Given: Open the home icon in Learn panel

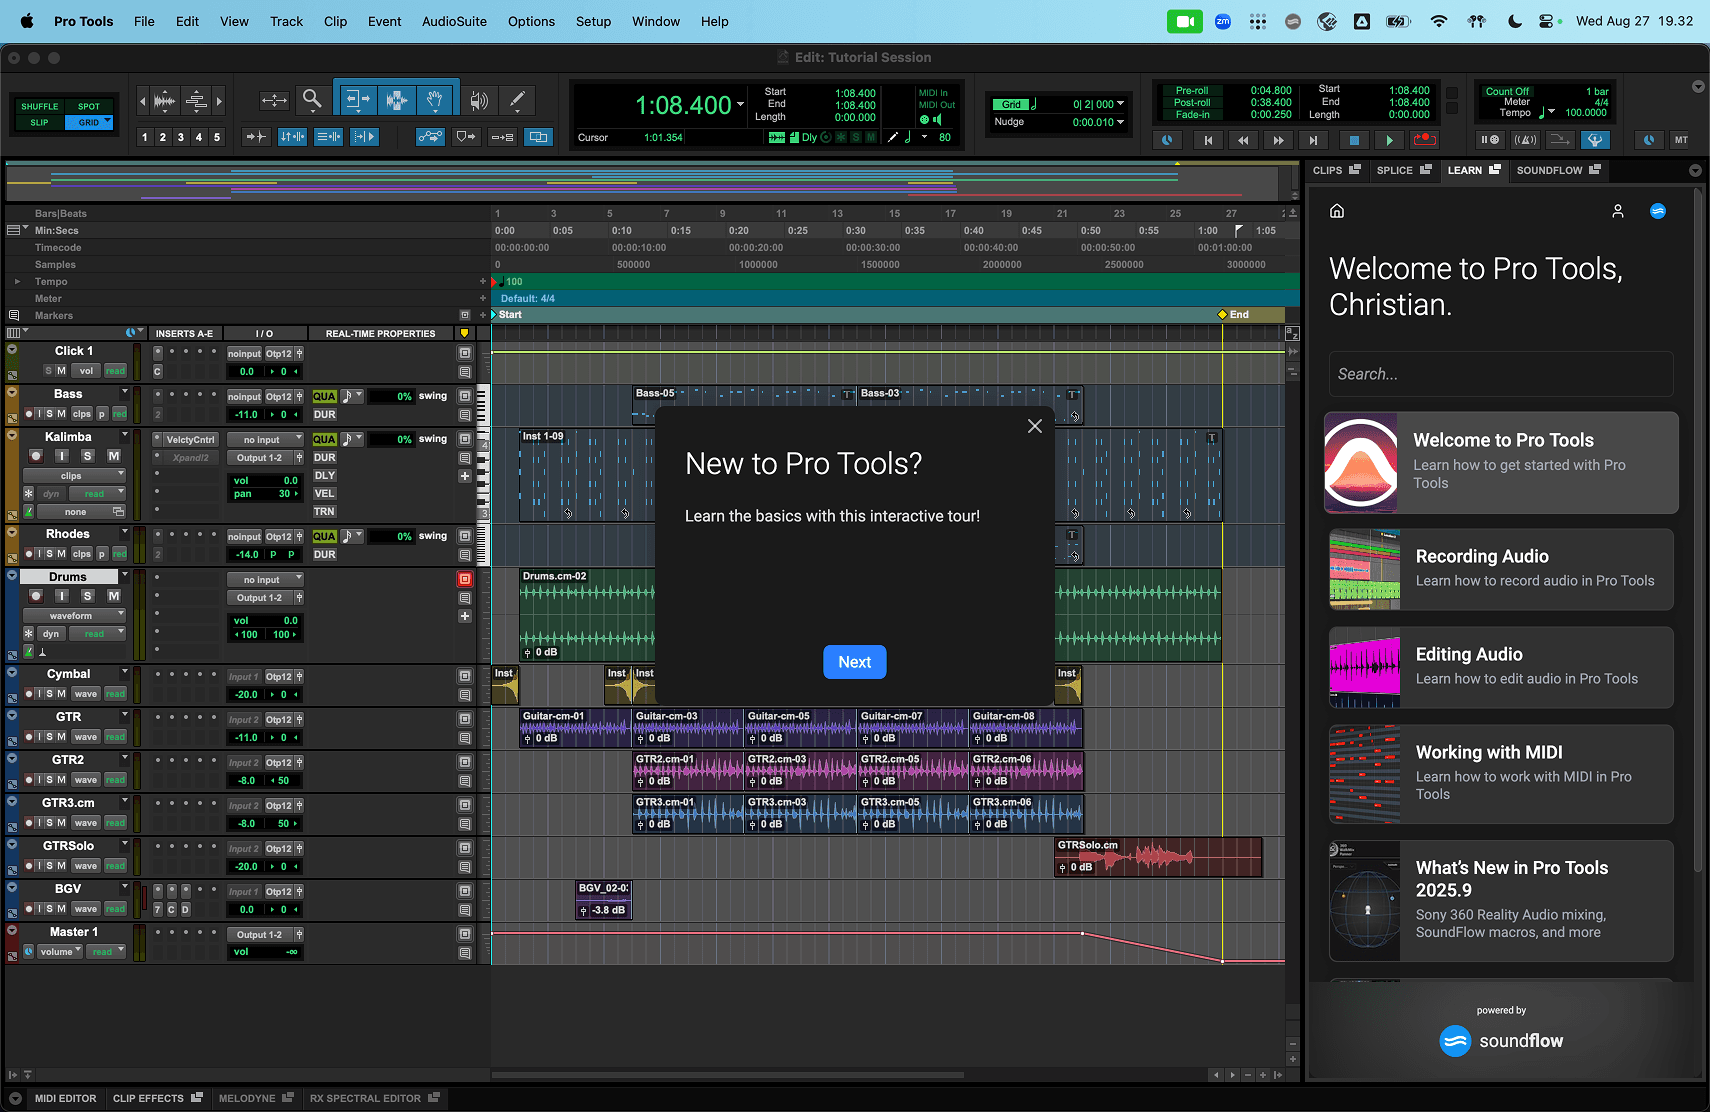Looking at the screenshot, I should [1337, 211].
